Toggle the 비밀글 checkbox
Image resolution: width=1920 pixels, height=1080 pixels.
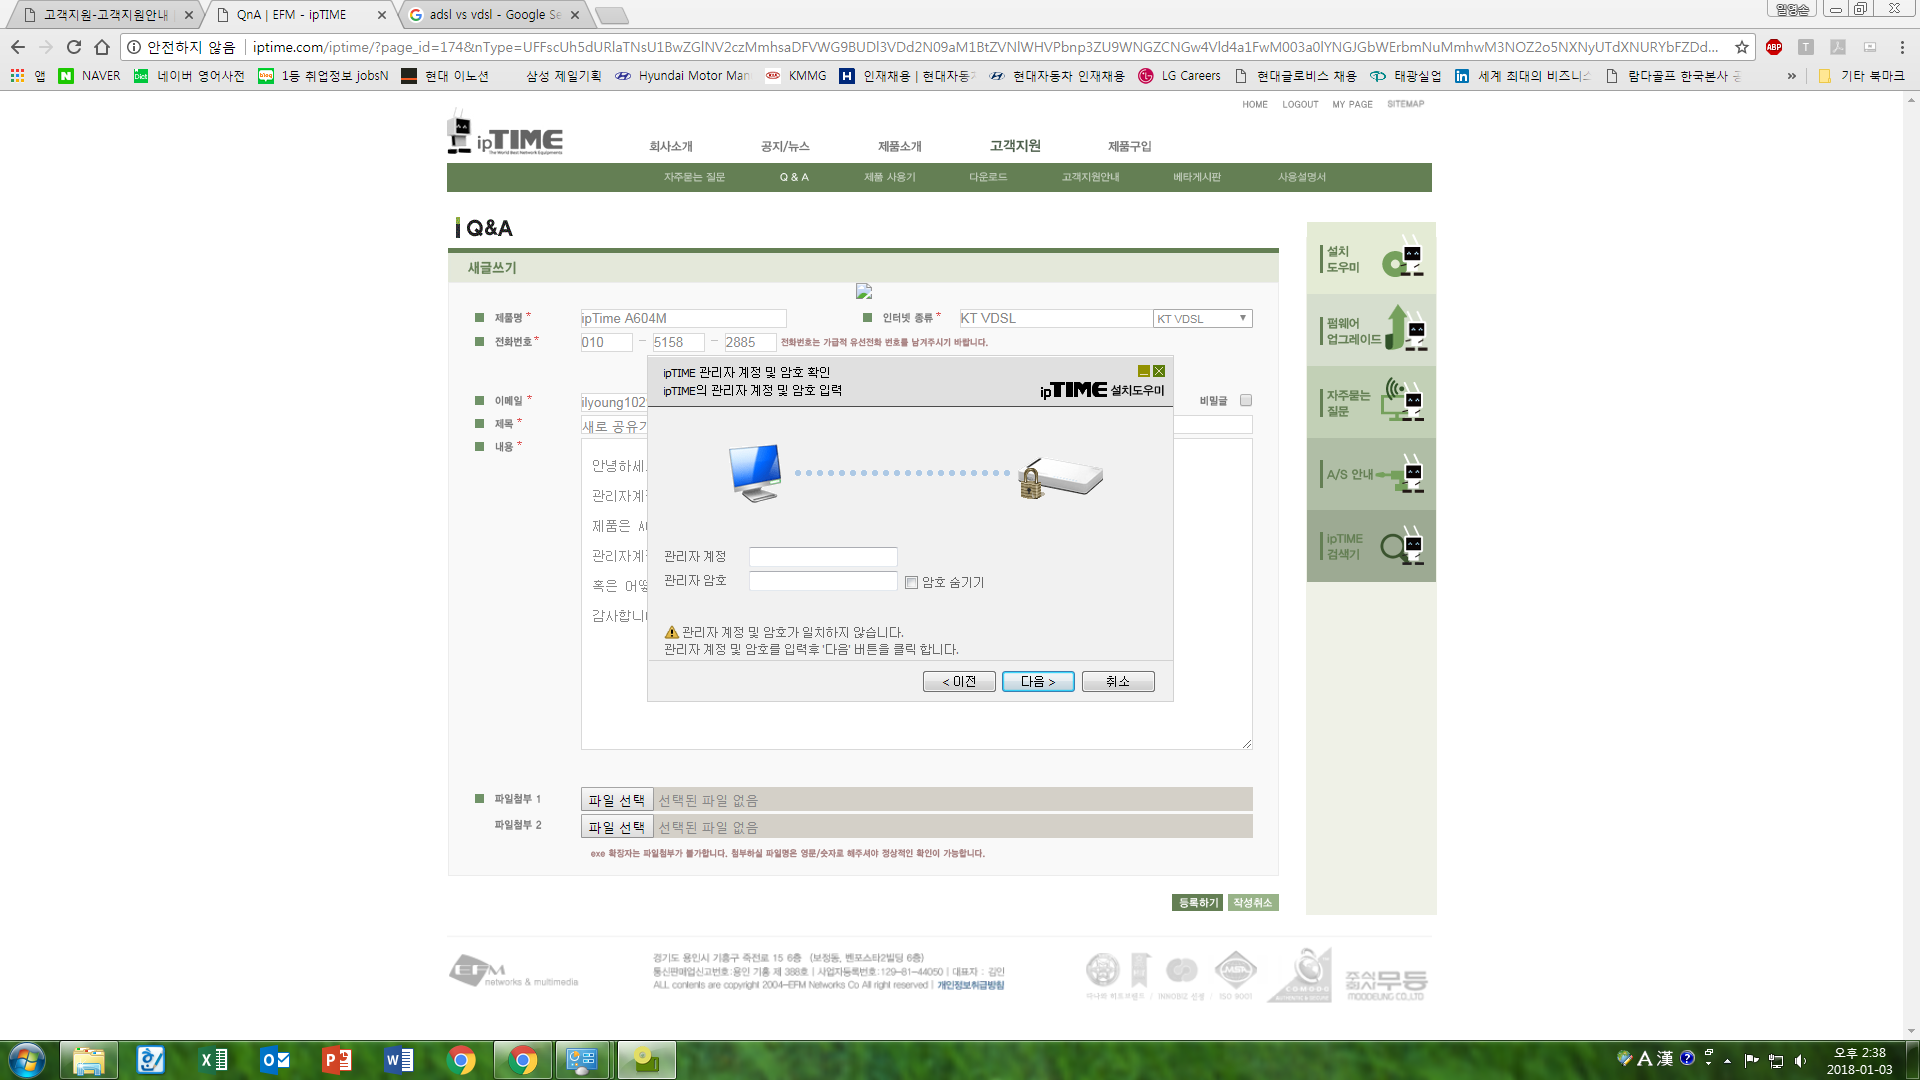coord(1246,400)
